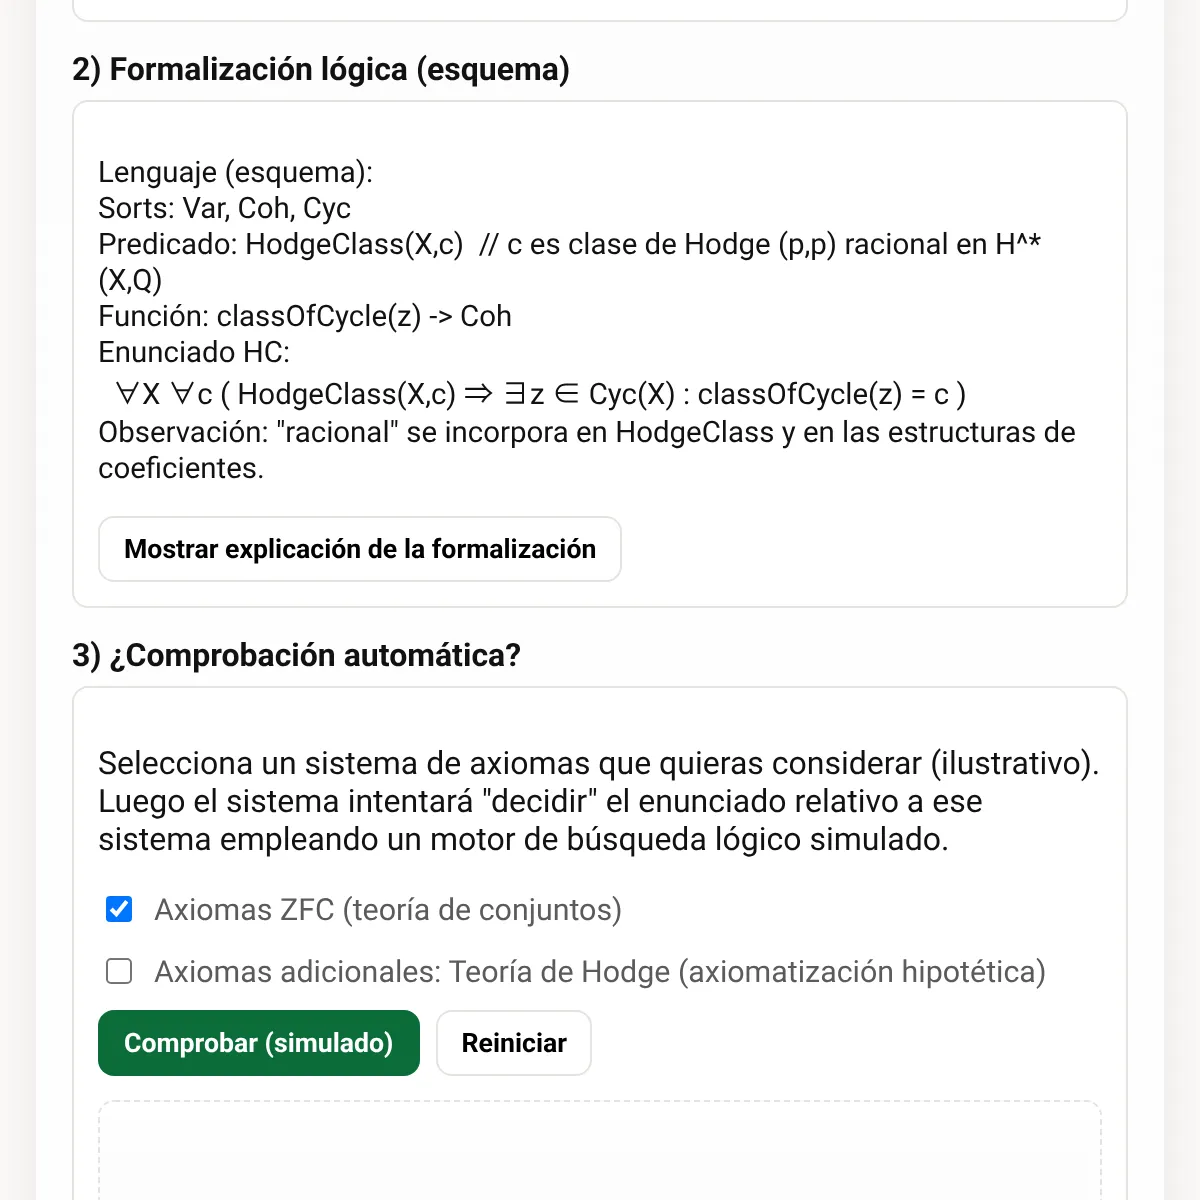Image resolution: width=1200 pixels, height=1200 pixels.
Task: Uncheck the Axiomas ZFC checkbox
Action: [119, 909]
